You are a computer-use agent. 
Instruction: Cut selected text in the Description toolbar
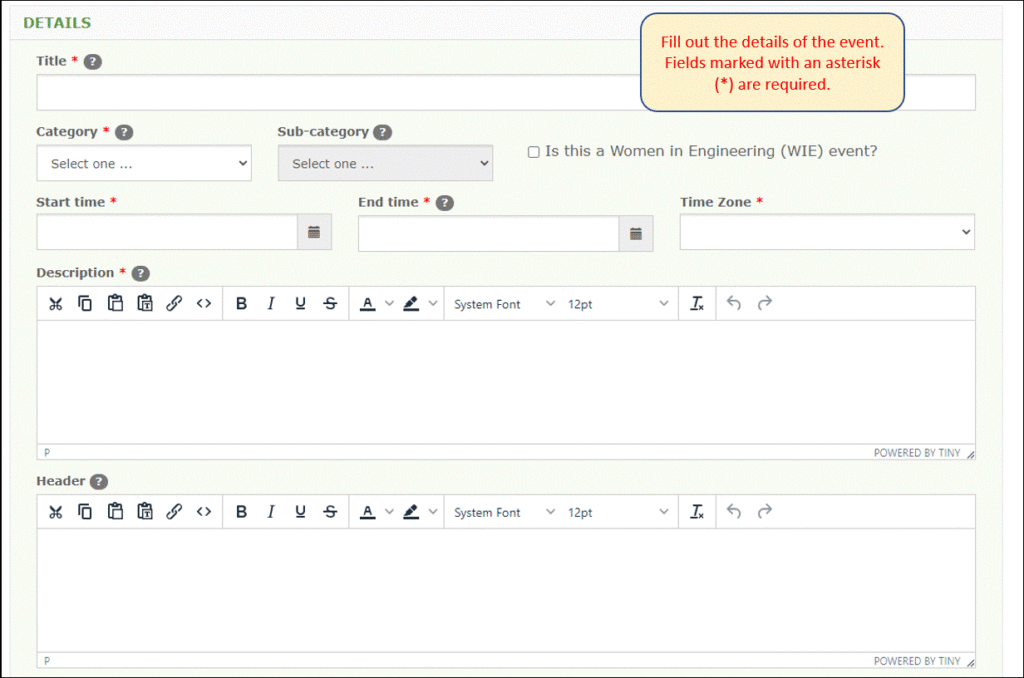pos(56,302)
